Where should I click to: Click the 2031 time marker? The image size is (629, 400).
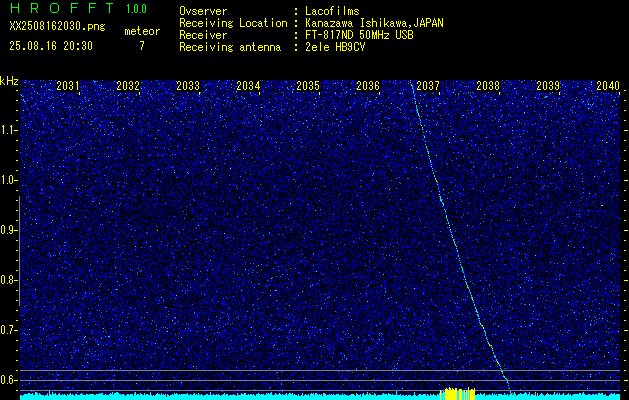[x=68, y=86]
